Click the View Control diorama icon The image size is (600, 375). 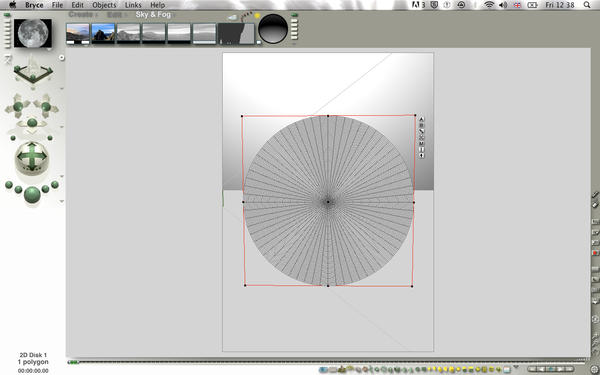[33, 72]
